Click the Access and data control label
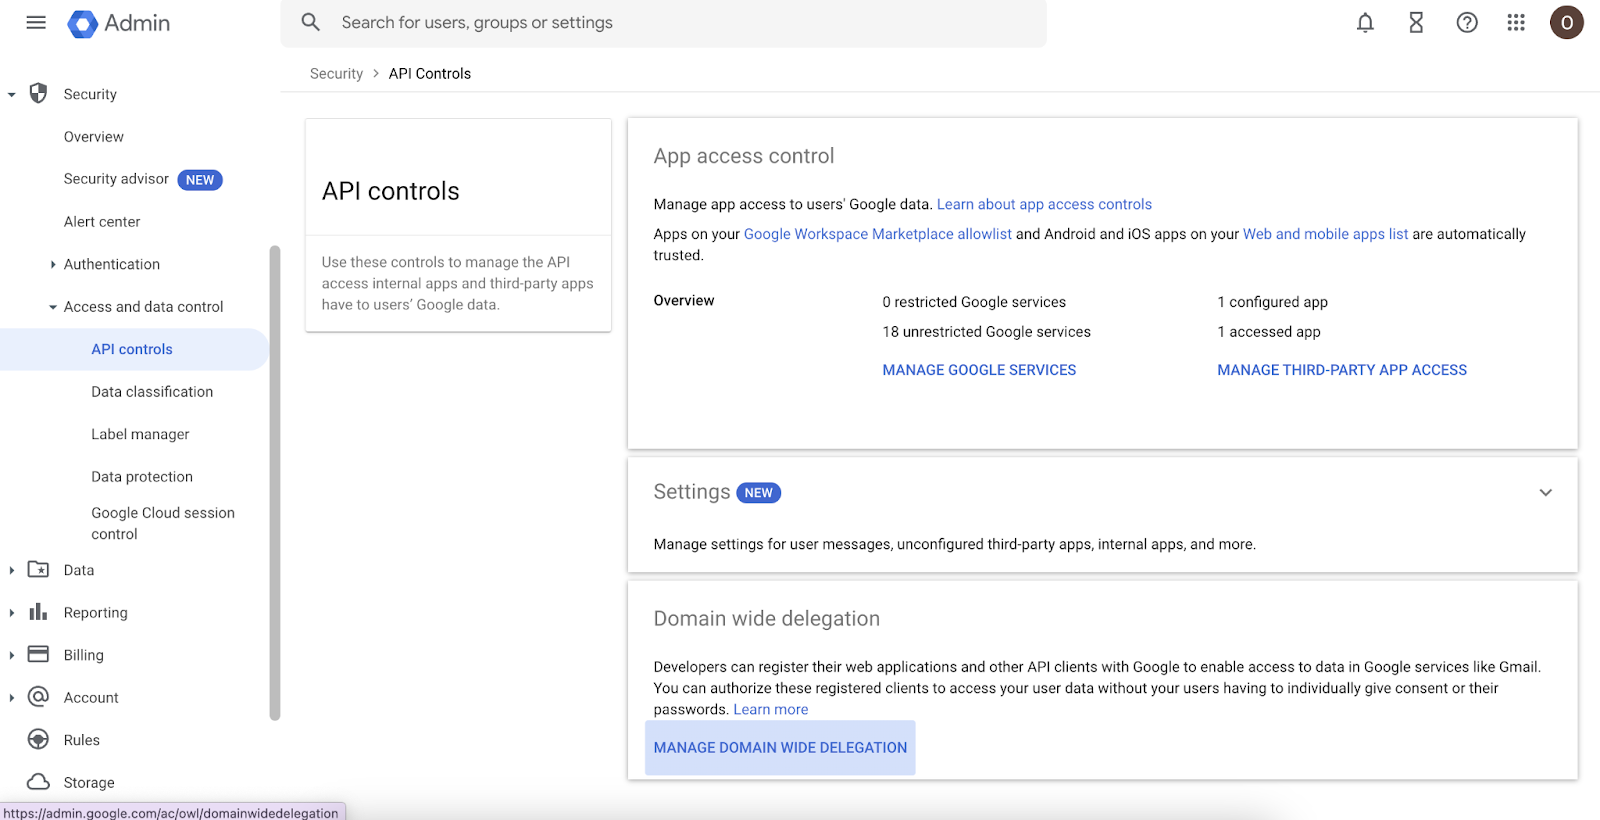The height and width of the screenshot is (820, 1600). [144, 307]
